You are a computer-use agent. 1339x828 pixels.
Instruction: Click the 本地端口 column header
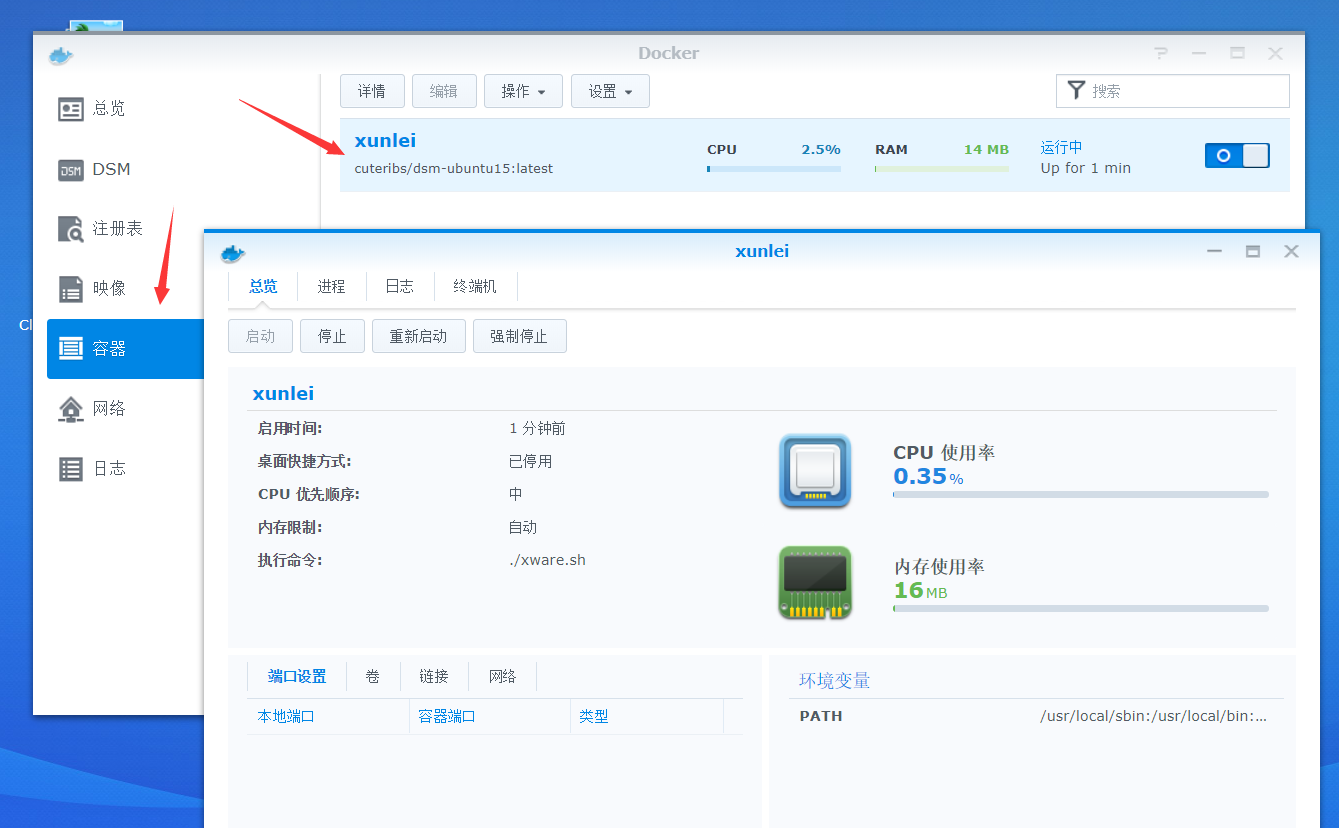(x=328, y=717)
